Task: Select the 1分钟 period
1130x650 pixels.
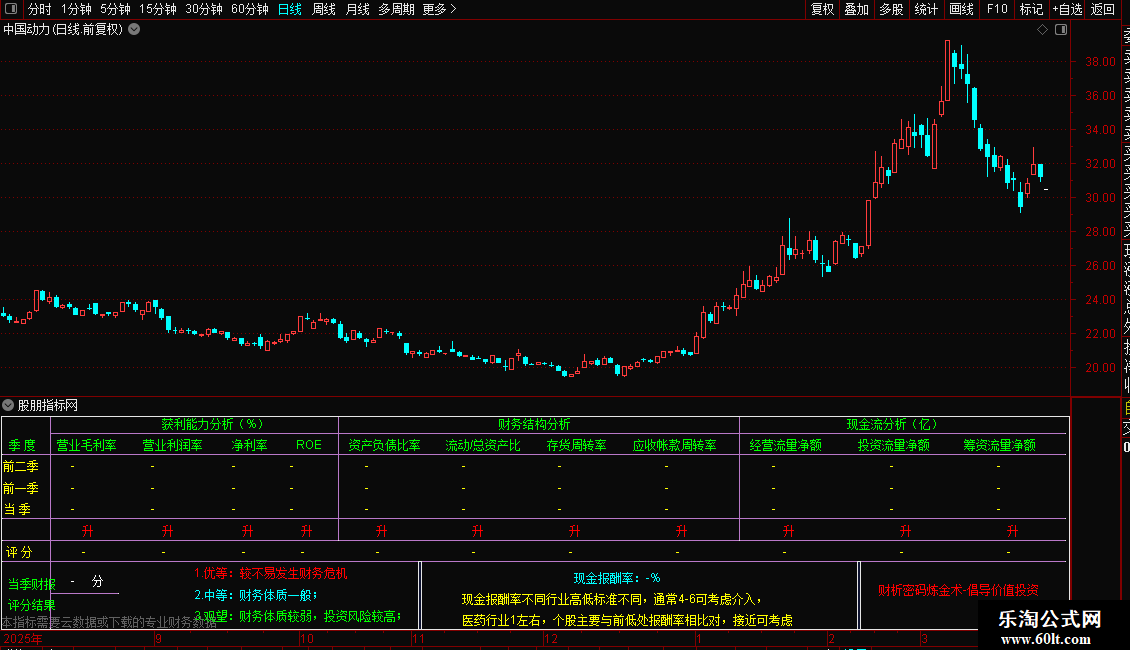Action: point(76,9)
